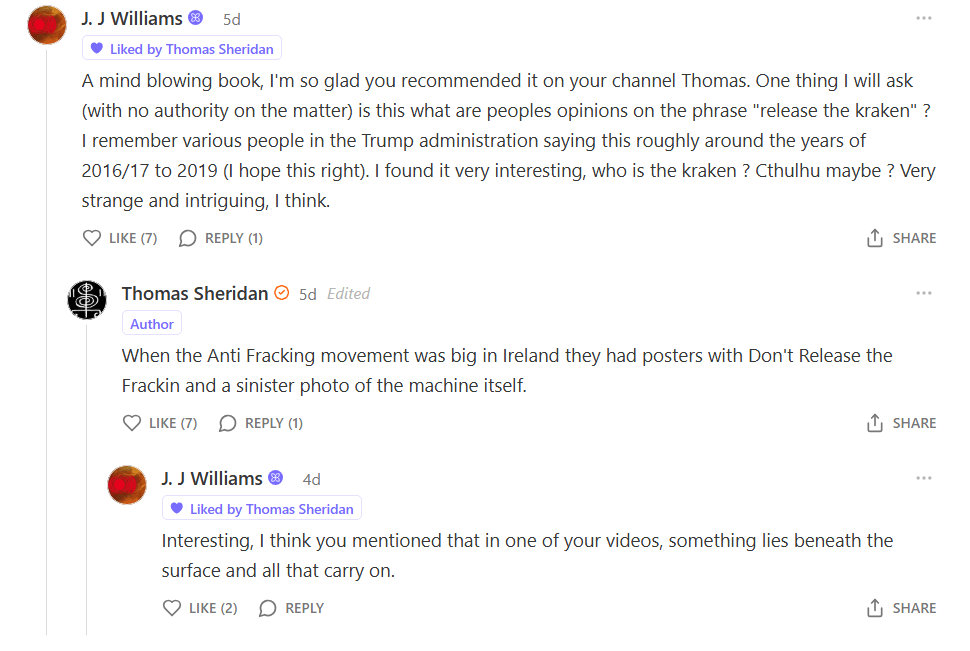Click reply bubble icon on top comment
Image resolution: width=970 pixels, height=651 pixels.
pos(187,238)
